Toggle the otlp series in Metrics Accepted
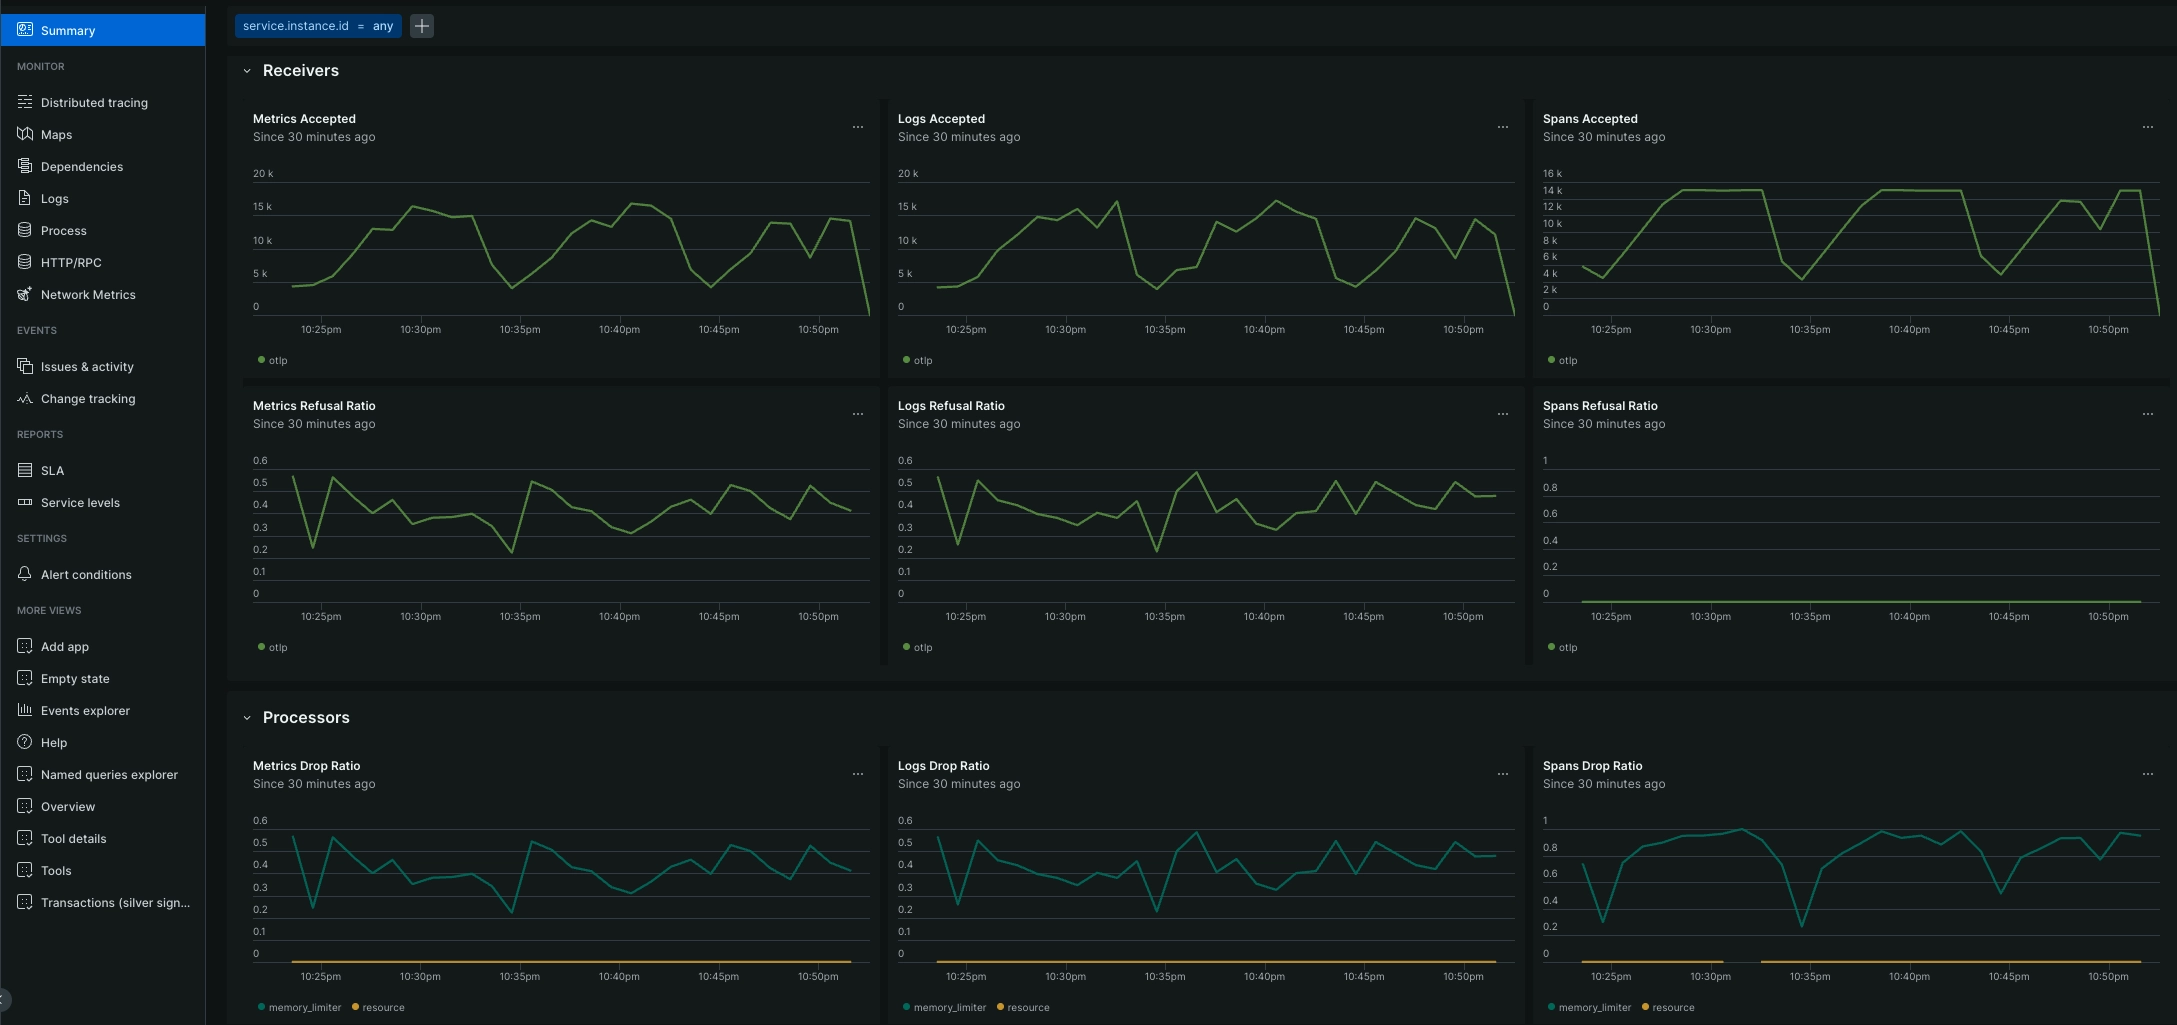This screenshot has height=1025, width=2177. pos(270,360)
